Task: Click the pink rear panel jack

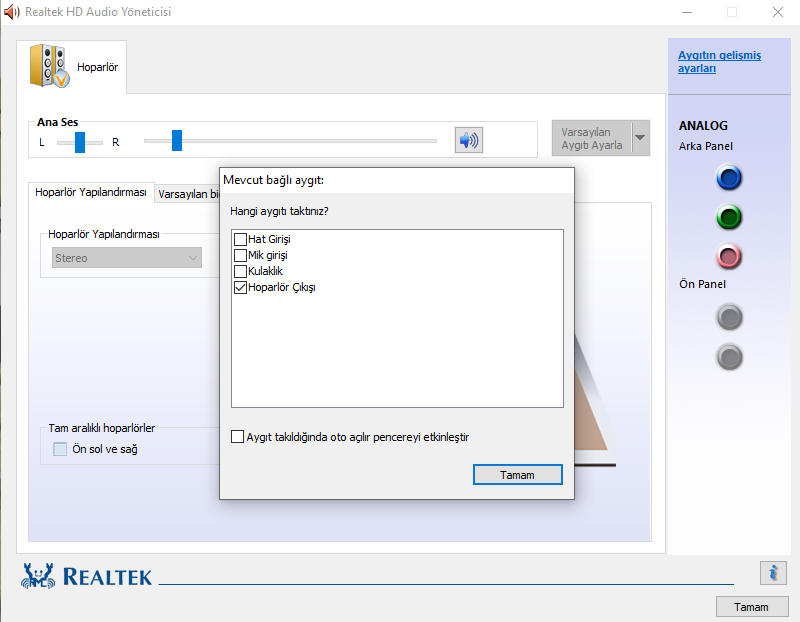Action: pos(729,256)
